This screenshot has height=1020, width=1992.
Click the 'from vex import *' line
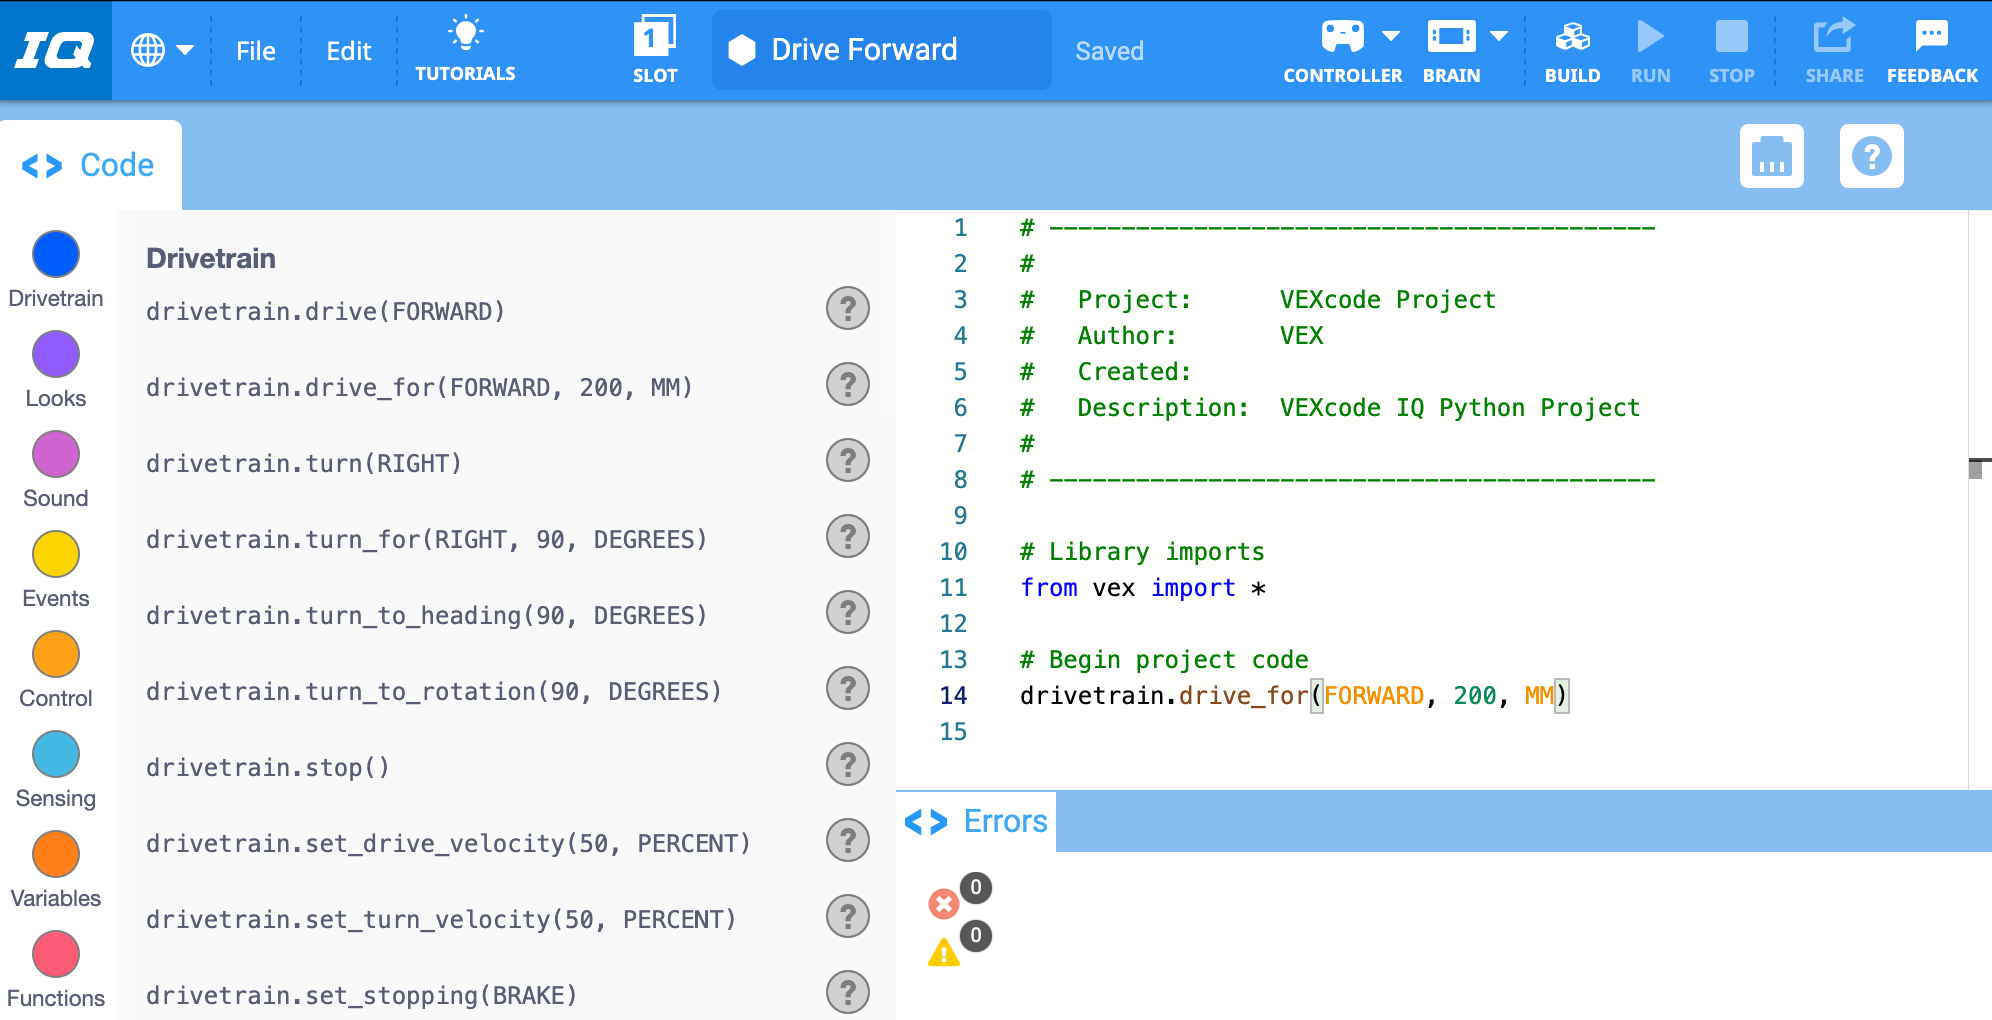[1143, 587]
